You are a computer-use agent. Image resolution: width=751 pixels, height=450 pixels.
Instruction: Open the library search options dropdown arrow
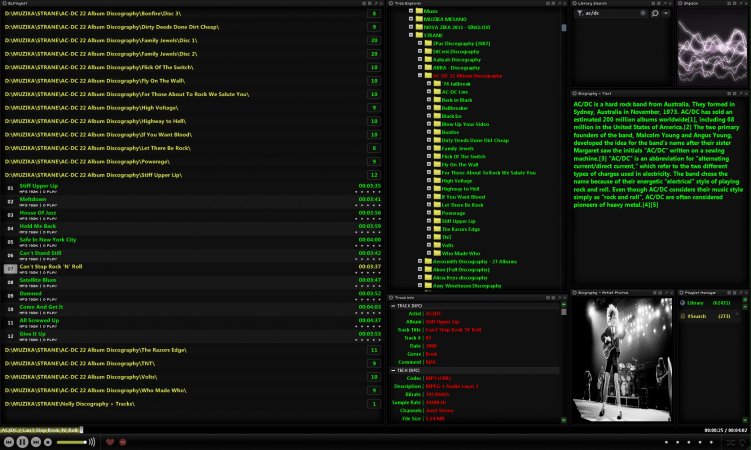coord(666,13)
